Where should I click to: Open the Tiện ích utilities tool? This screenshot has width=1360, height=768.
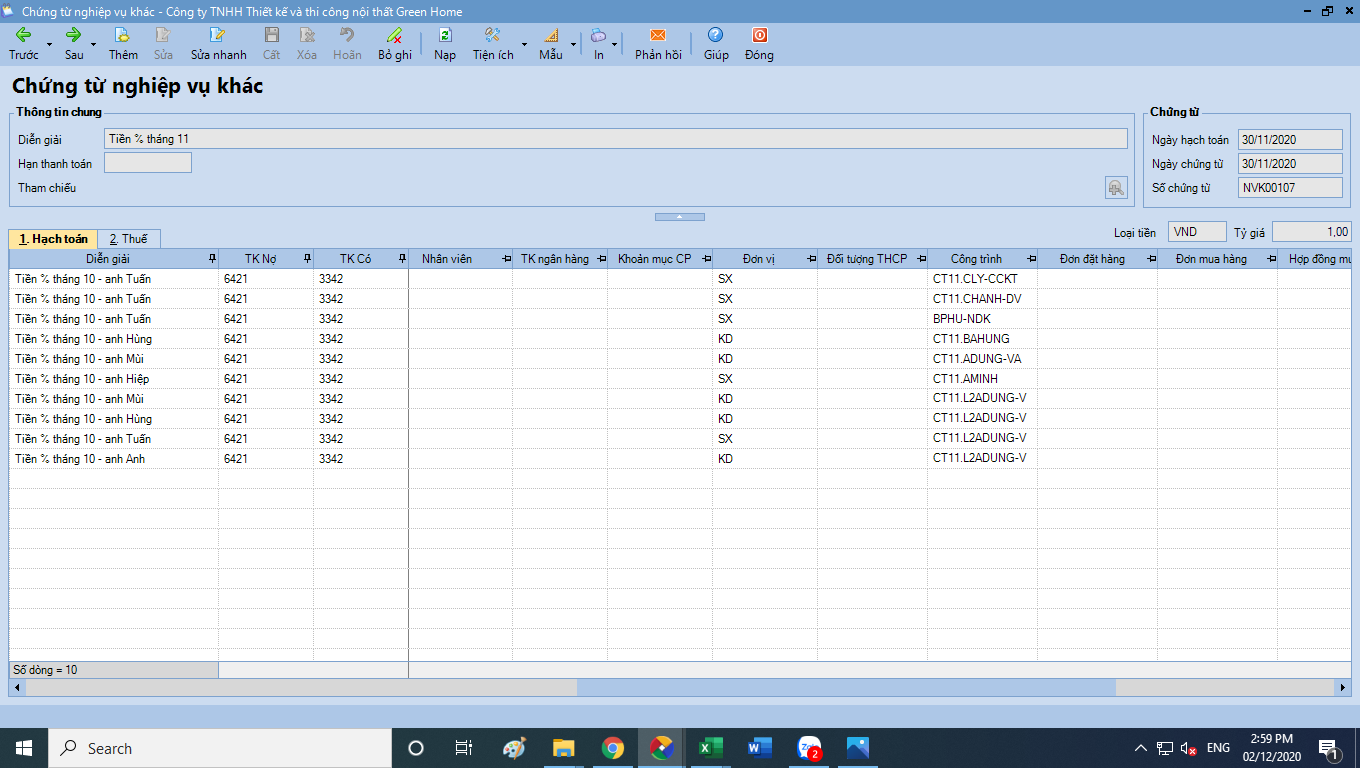pos(493,44)
